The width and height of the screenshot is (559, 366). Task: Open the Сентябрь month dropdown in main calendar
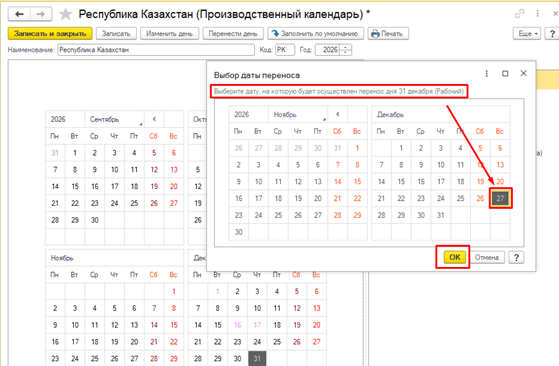click(x=114, y=119)
